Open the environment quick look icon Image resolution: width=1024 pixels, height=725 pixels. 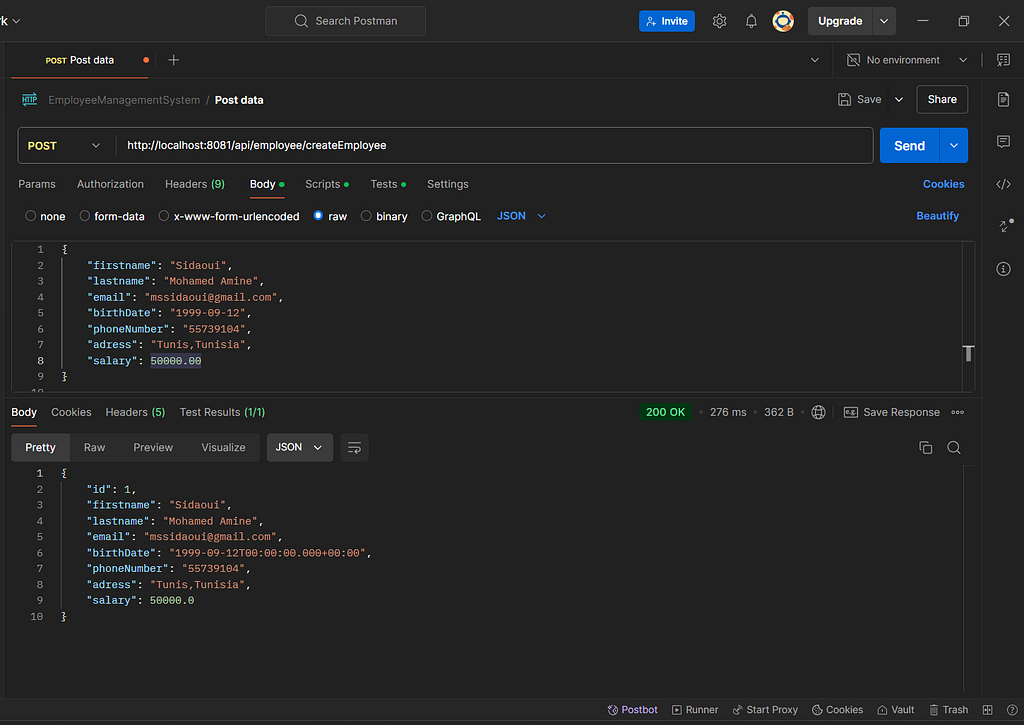coord(1003,60)
